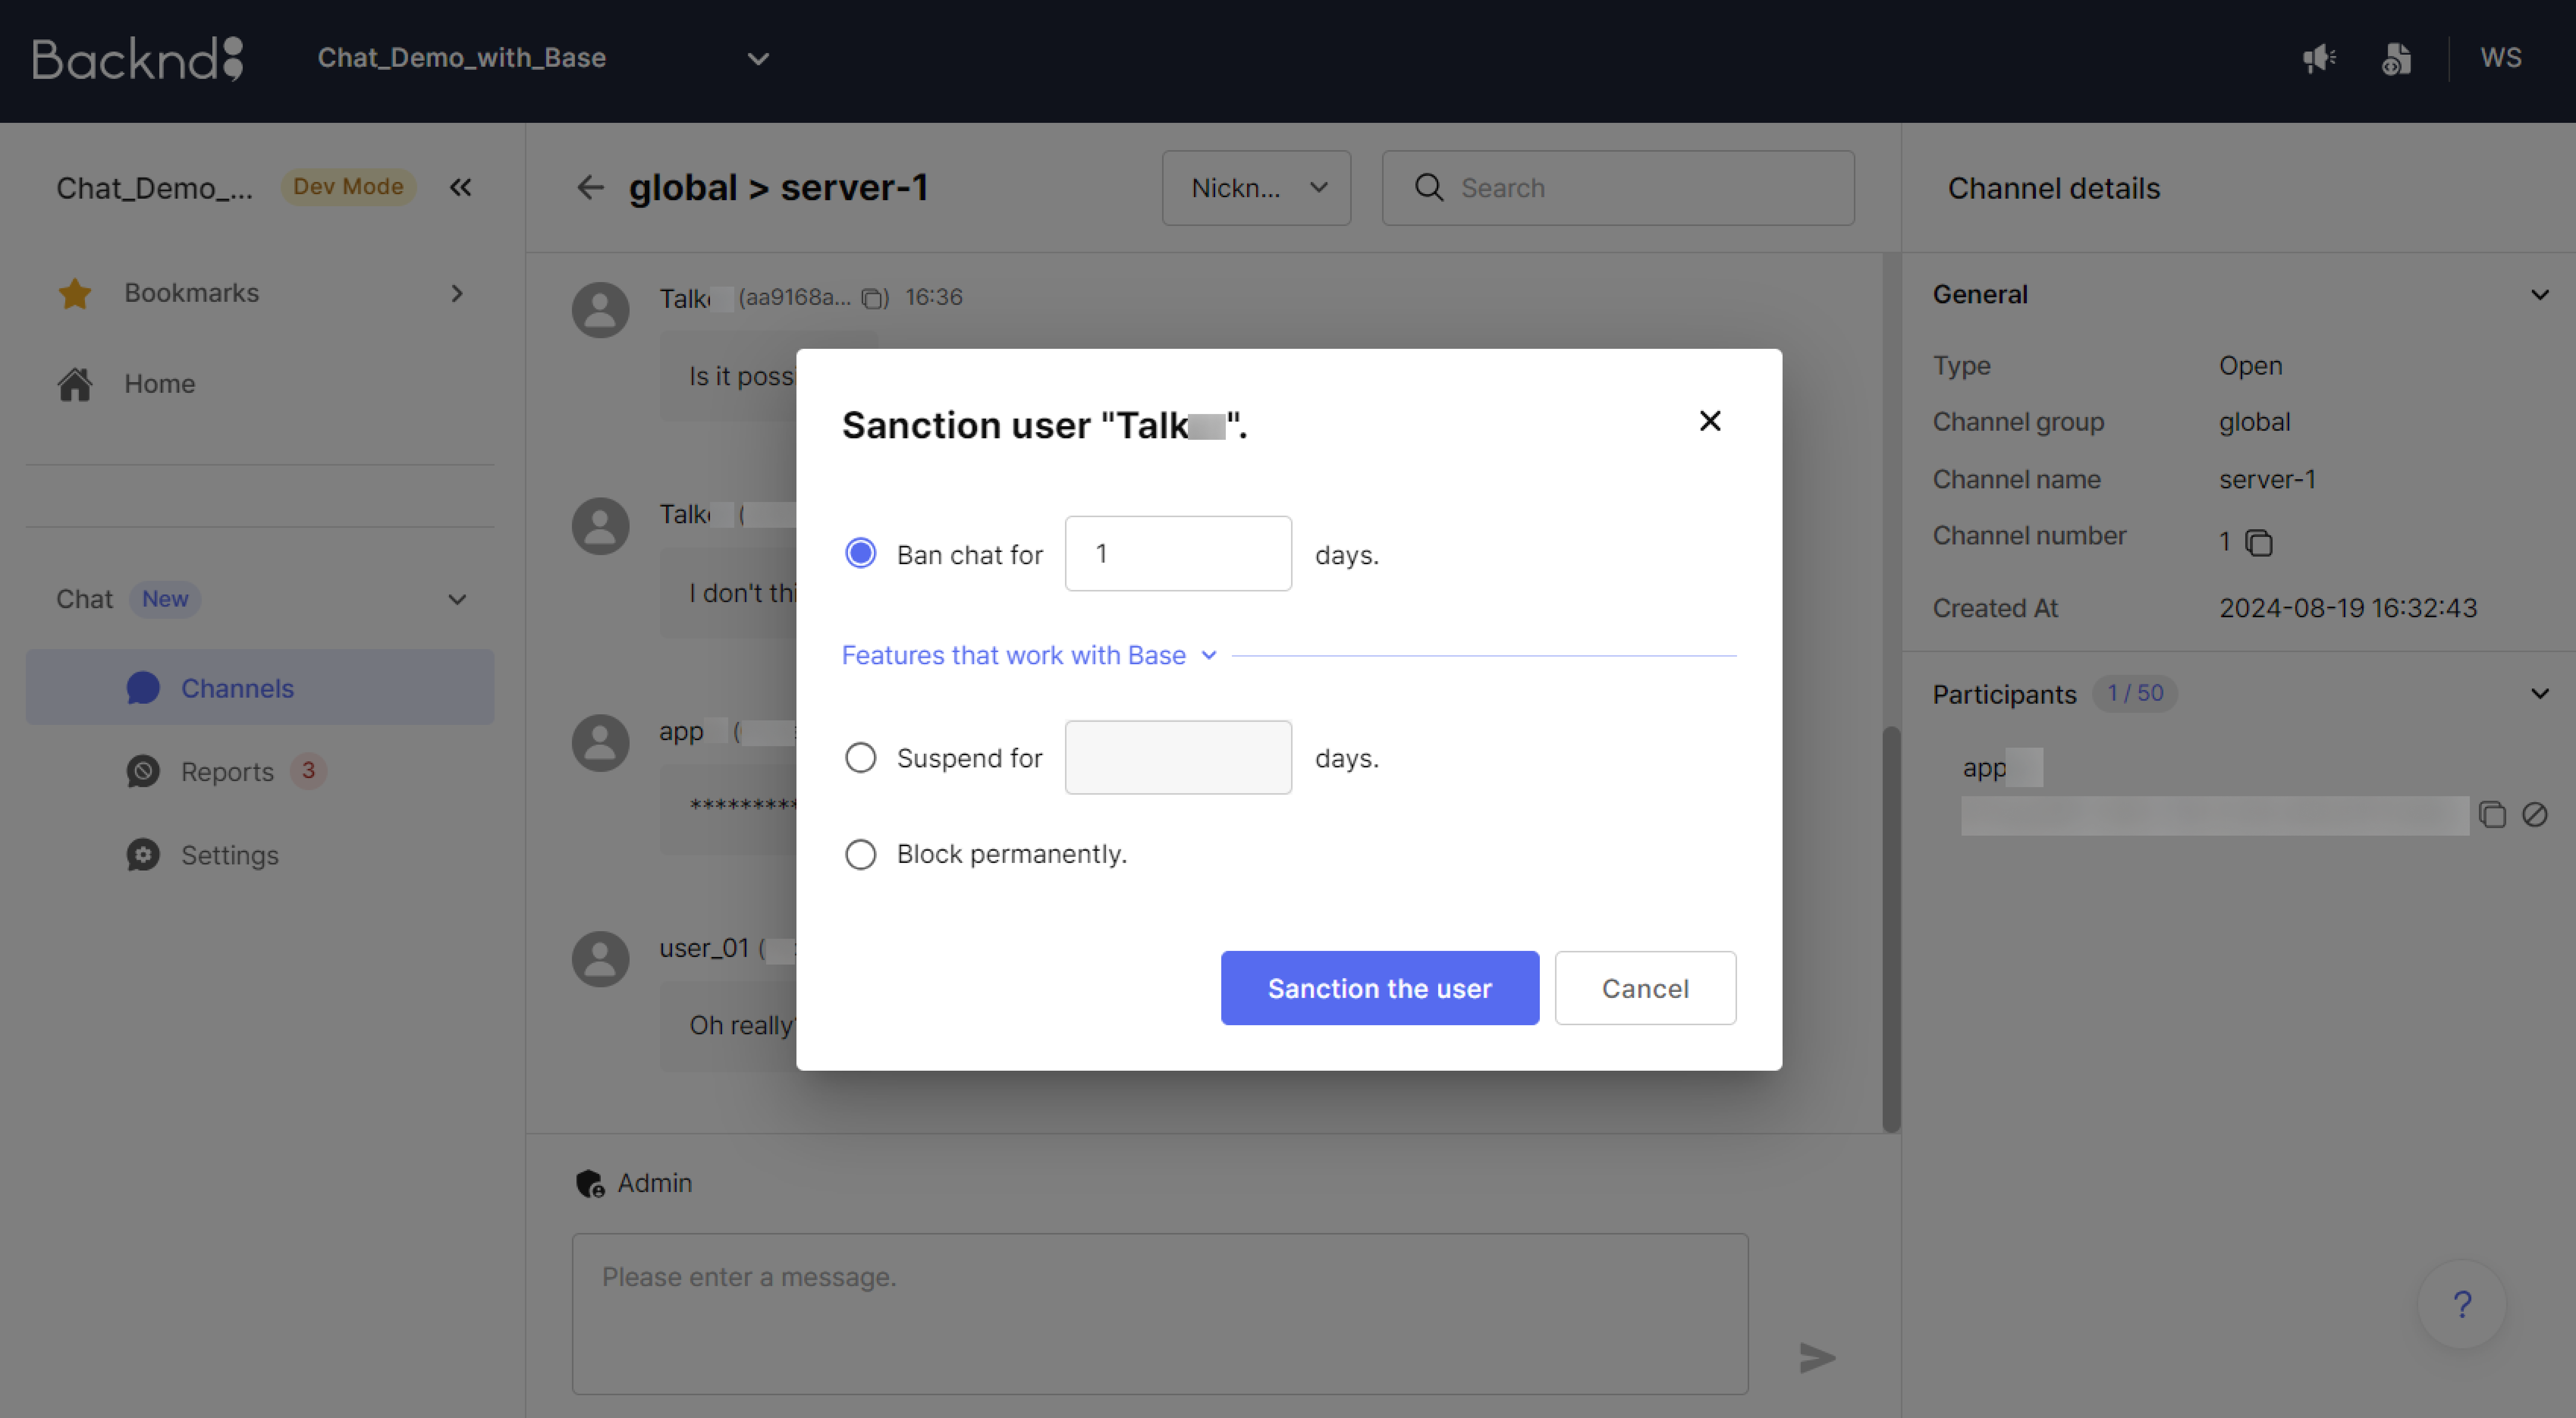Screen dimensions: 2576x1418
Task: Click the Settings gear bubble icon
Action: (143, 855)
